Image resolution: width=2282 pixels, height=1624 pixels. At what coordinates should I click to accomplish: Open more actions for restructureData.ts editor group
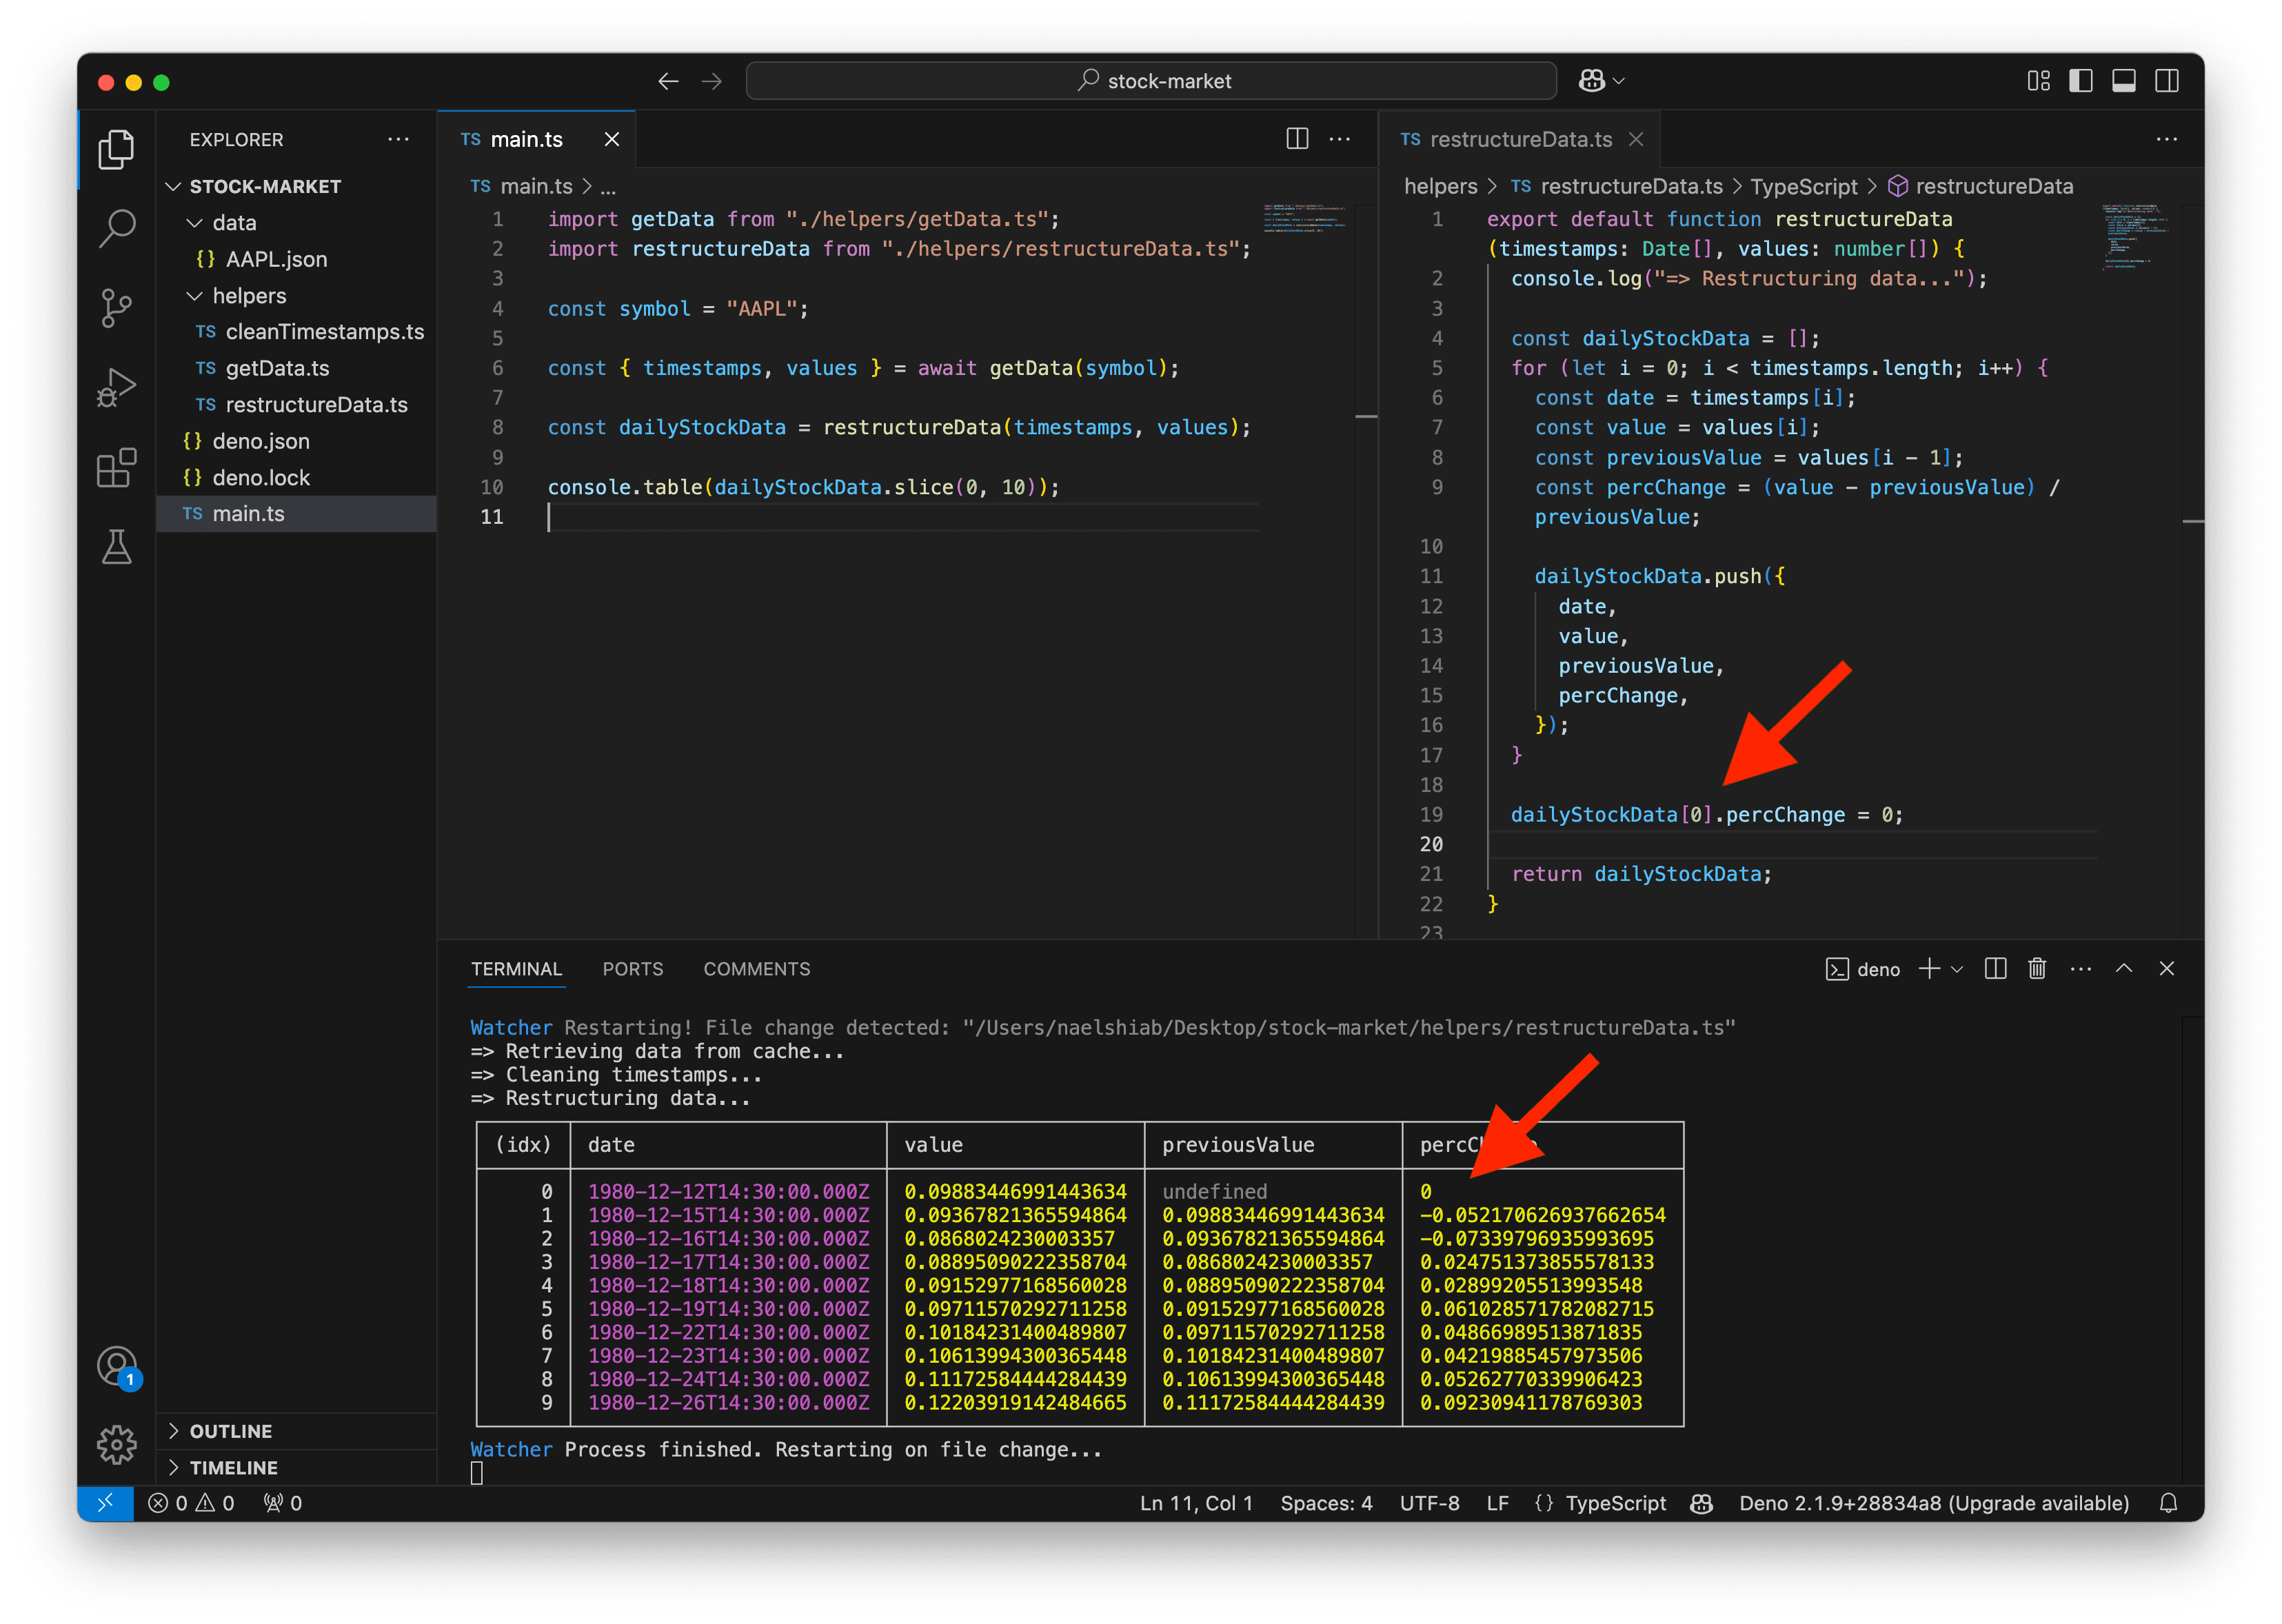click(2167, 139)
